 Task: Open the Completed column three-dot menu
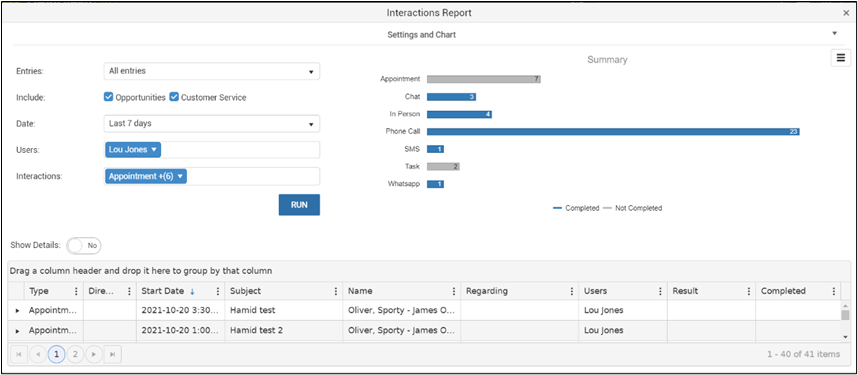tap(833, 291)
